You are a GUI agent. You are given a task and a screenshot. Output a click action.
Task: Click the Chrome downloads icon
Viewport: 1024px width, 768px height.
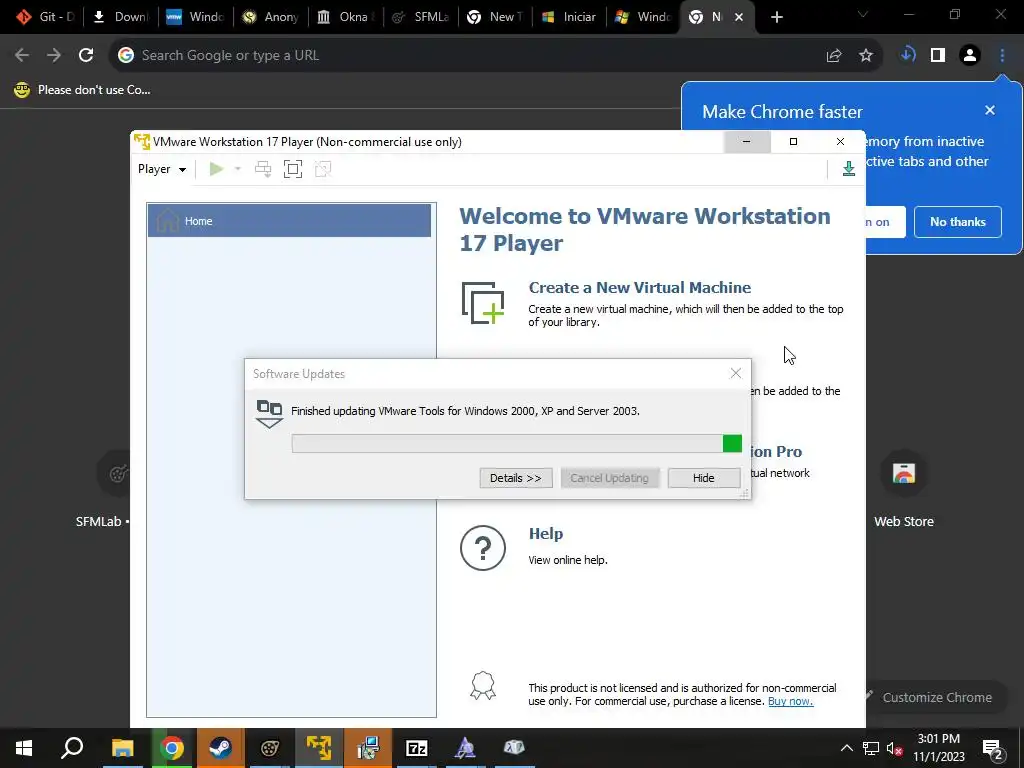pos(908,56)
